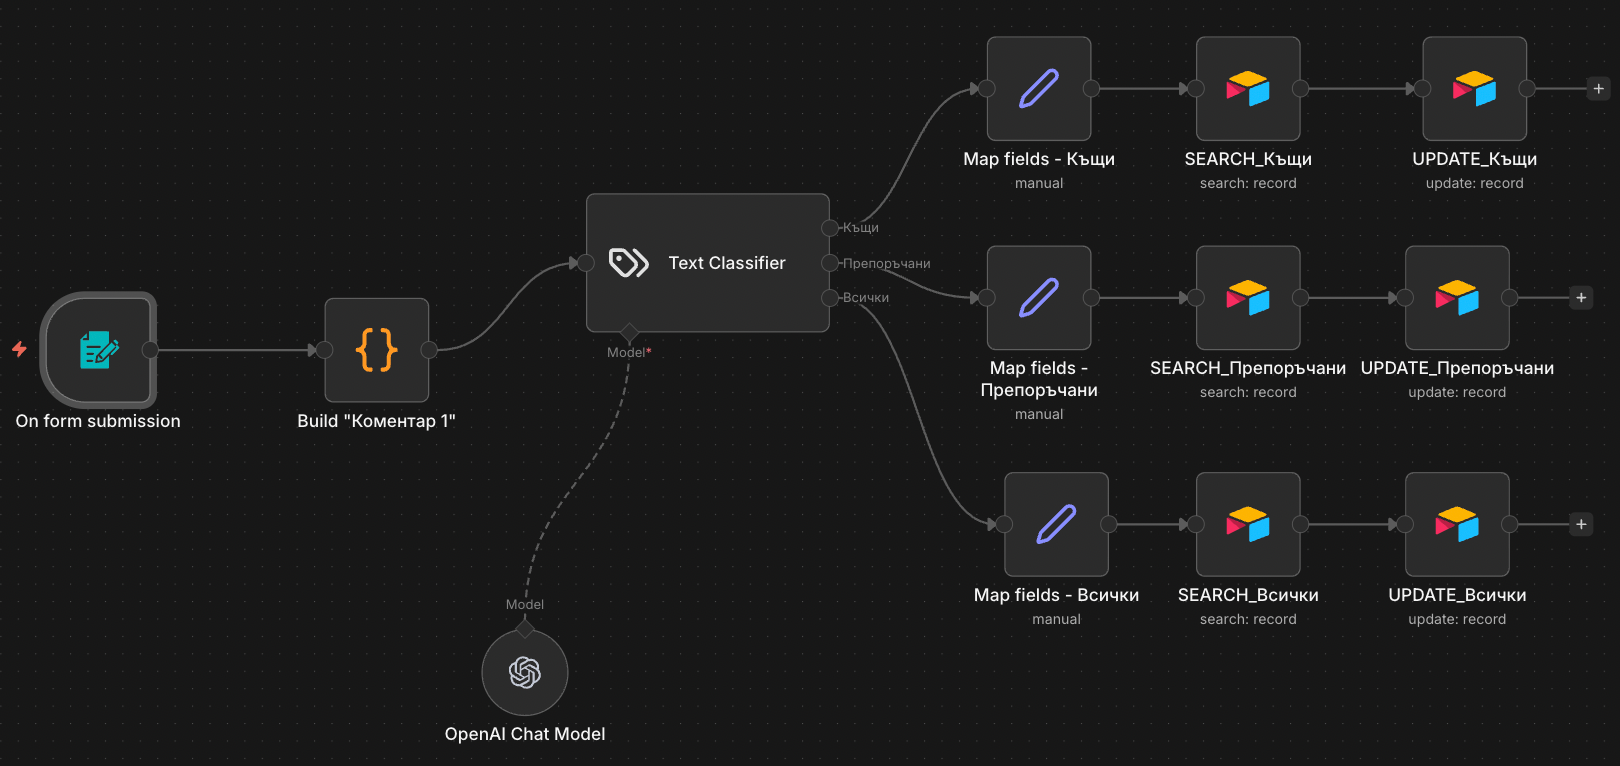Viewport: 1620px width, 766px height.
Task: Select the Map fields - Препоръчани node
Action: pyautogui.click(x=1039, y=298)
